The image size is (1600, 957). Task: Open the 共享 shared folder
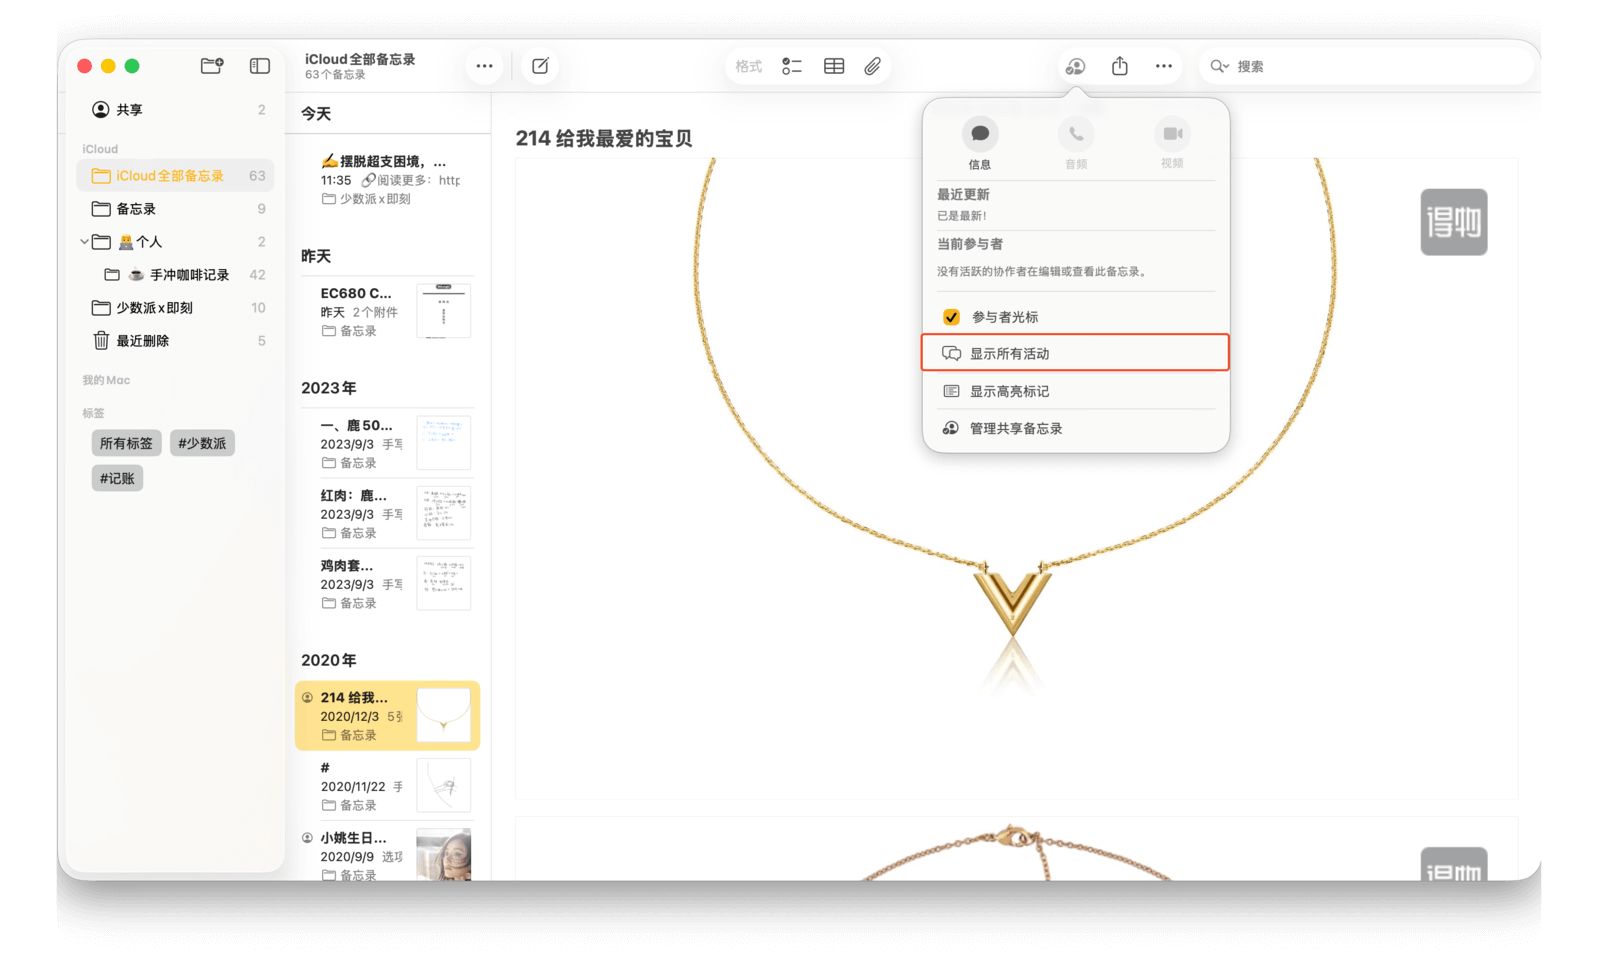coord(175,109)
